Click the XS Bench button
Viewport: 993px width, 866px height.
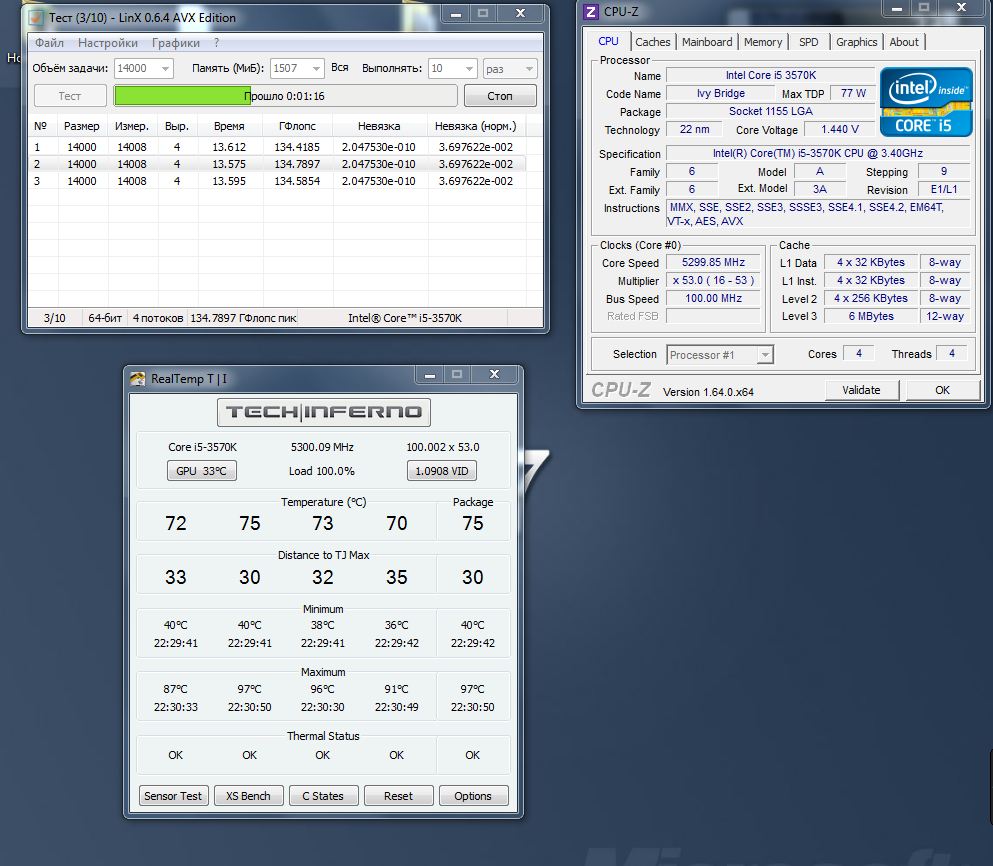(248, 796)
